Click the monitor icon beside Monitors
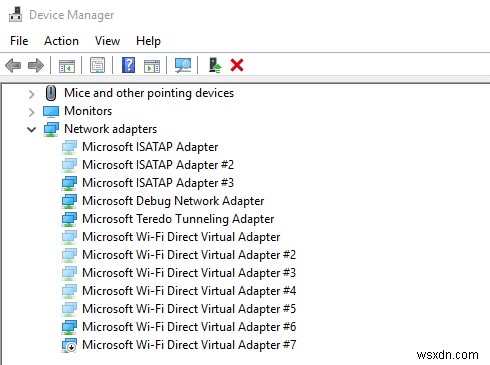The image size is (490, 365). pos(51,111)
